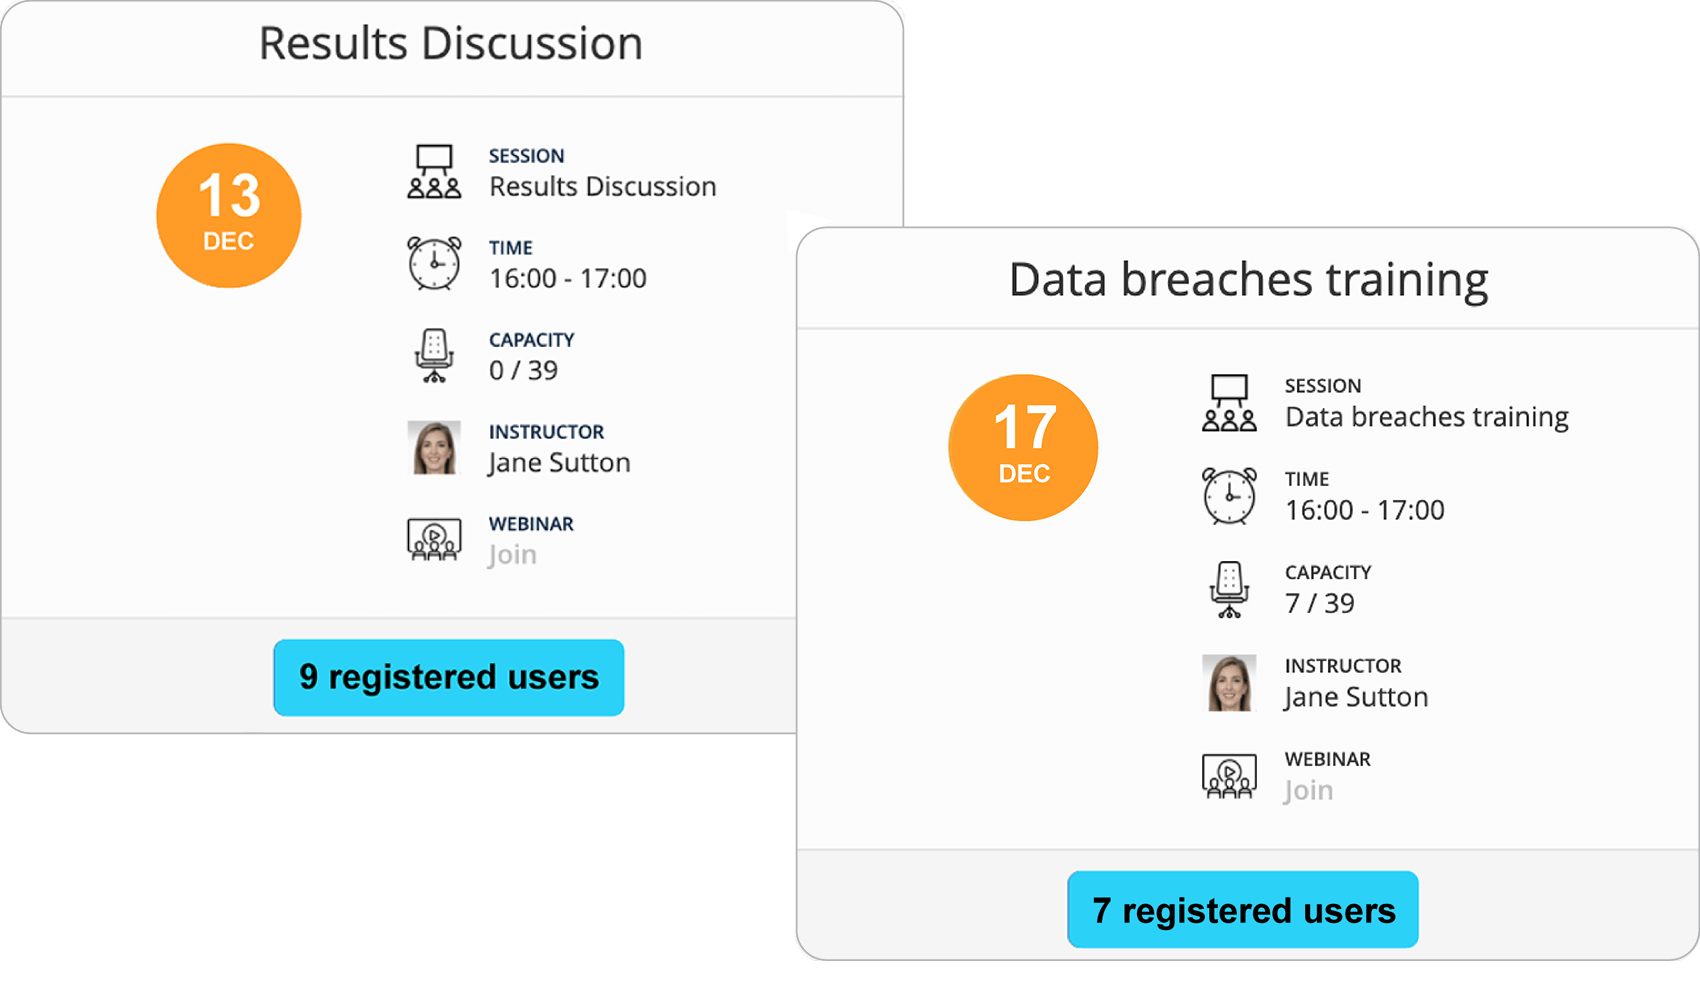Join the Data breaches training webinar
Screen dimensions: 1700x1000
click(x=1309, y=791)
